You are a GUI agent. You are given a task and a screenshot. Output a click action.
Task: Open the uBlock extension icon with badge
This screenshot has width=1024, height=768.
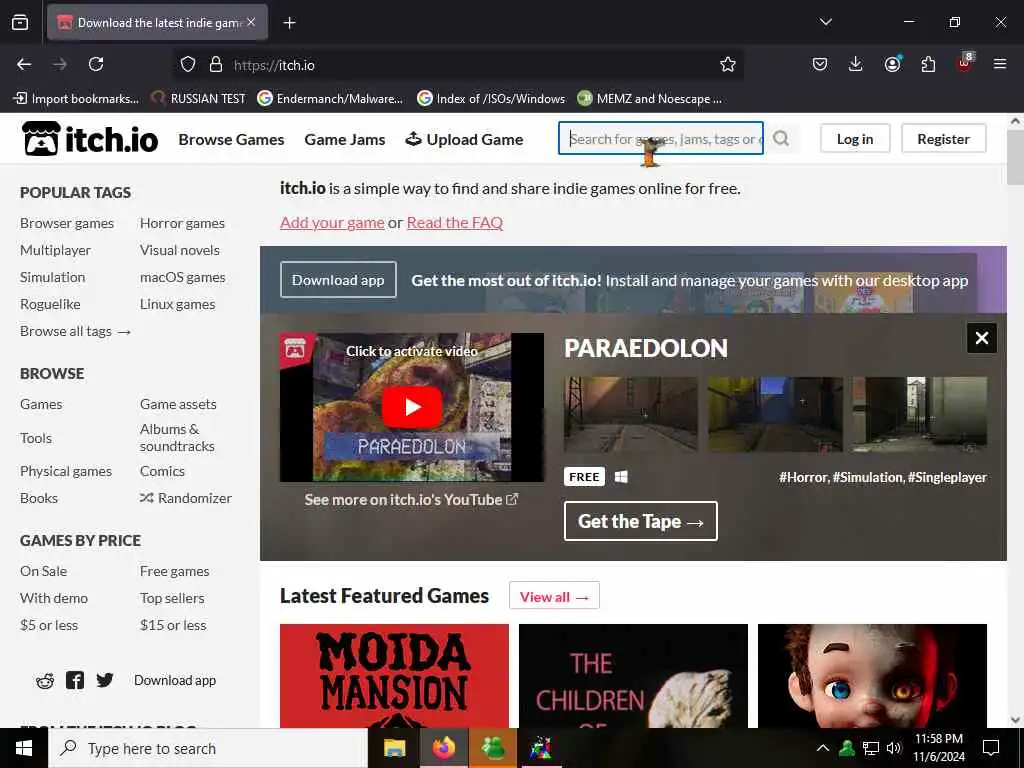tap(965, 63)
